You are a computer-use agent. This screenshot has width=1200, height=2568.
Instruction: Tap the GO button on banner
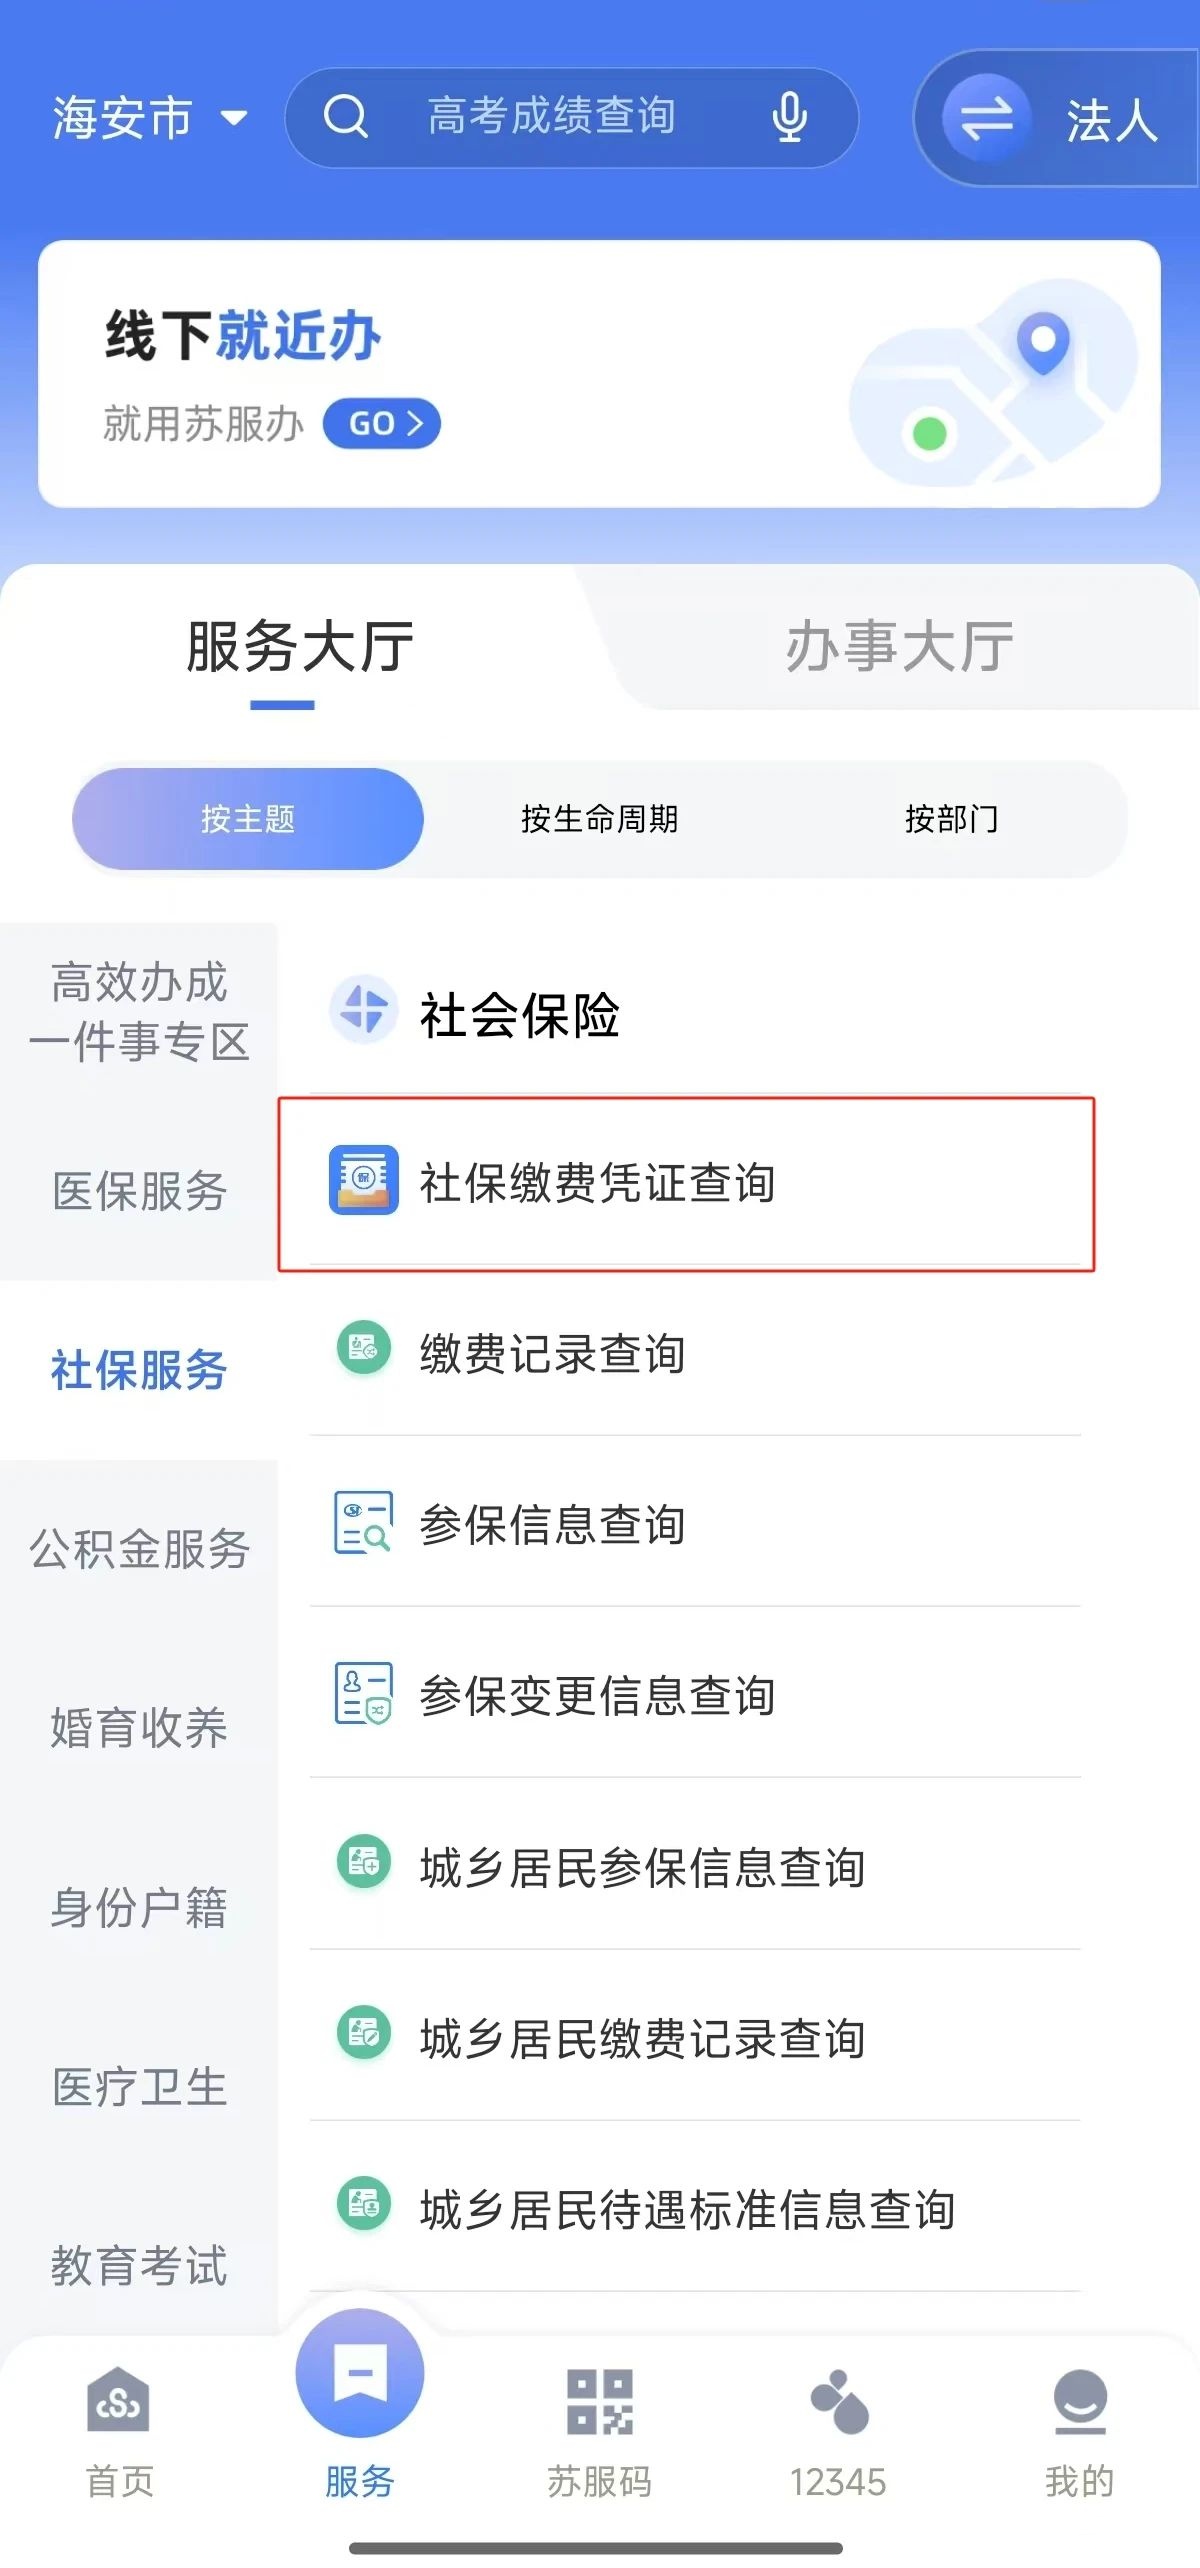click(382, 423)
